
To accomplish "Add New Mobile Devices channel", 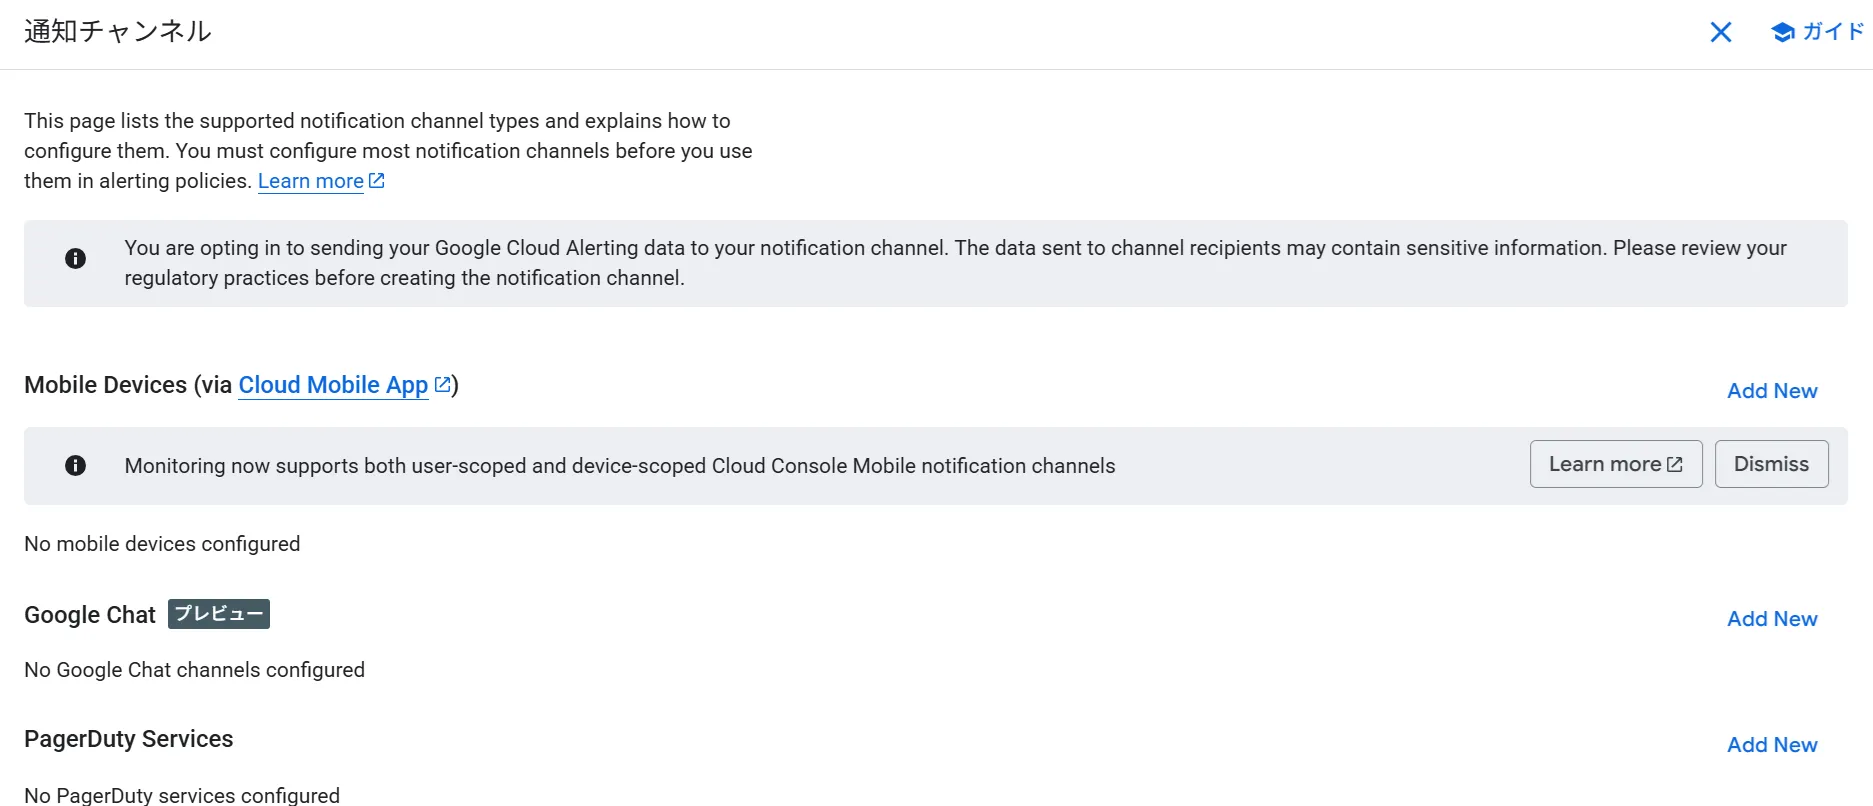I will 1772,391.
